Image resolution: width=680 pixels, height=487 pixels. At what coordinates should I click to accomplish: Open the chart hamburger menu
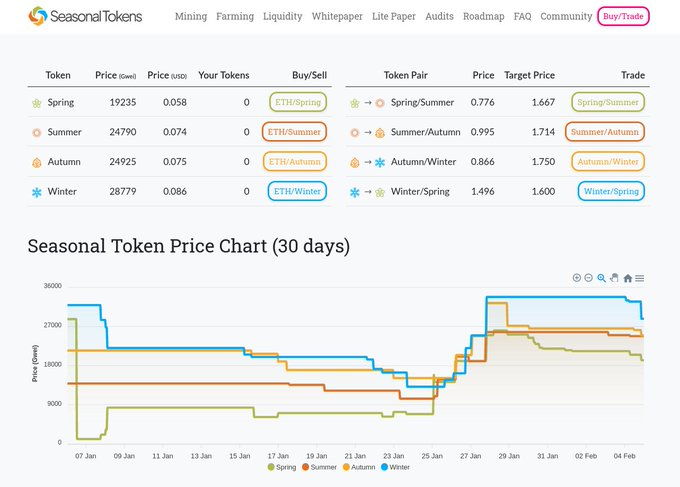tap(640, 278)
